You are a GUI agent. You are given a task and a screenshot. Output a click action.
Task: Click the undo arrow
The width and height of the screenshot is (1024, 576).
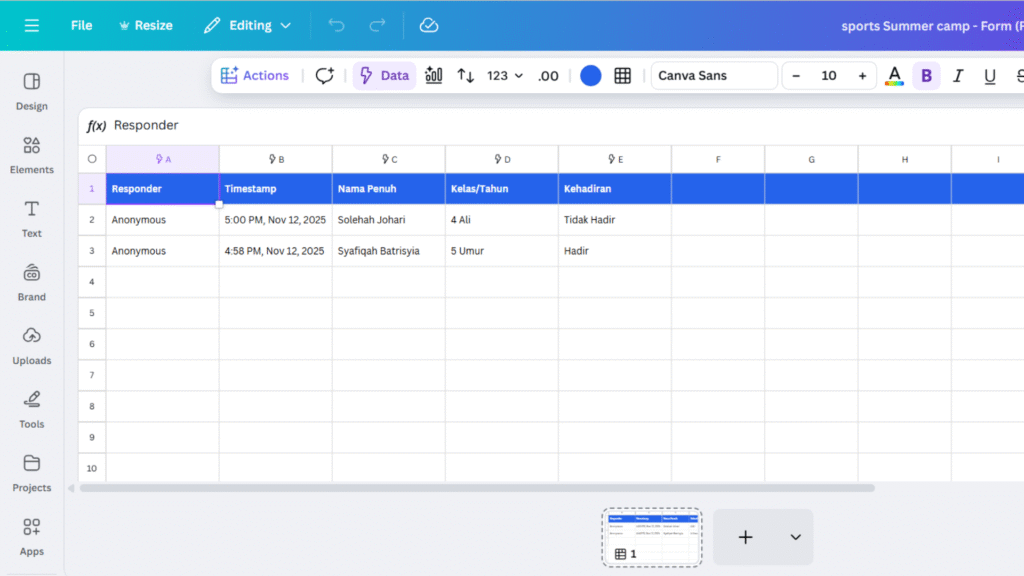pyautogui.click(x=336, y=25)
